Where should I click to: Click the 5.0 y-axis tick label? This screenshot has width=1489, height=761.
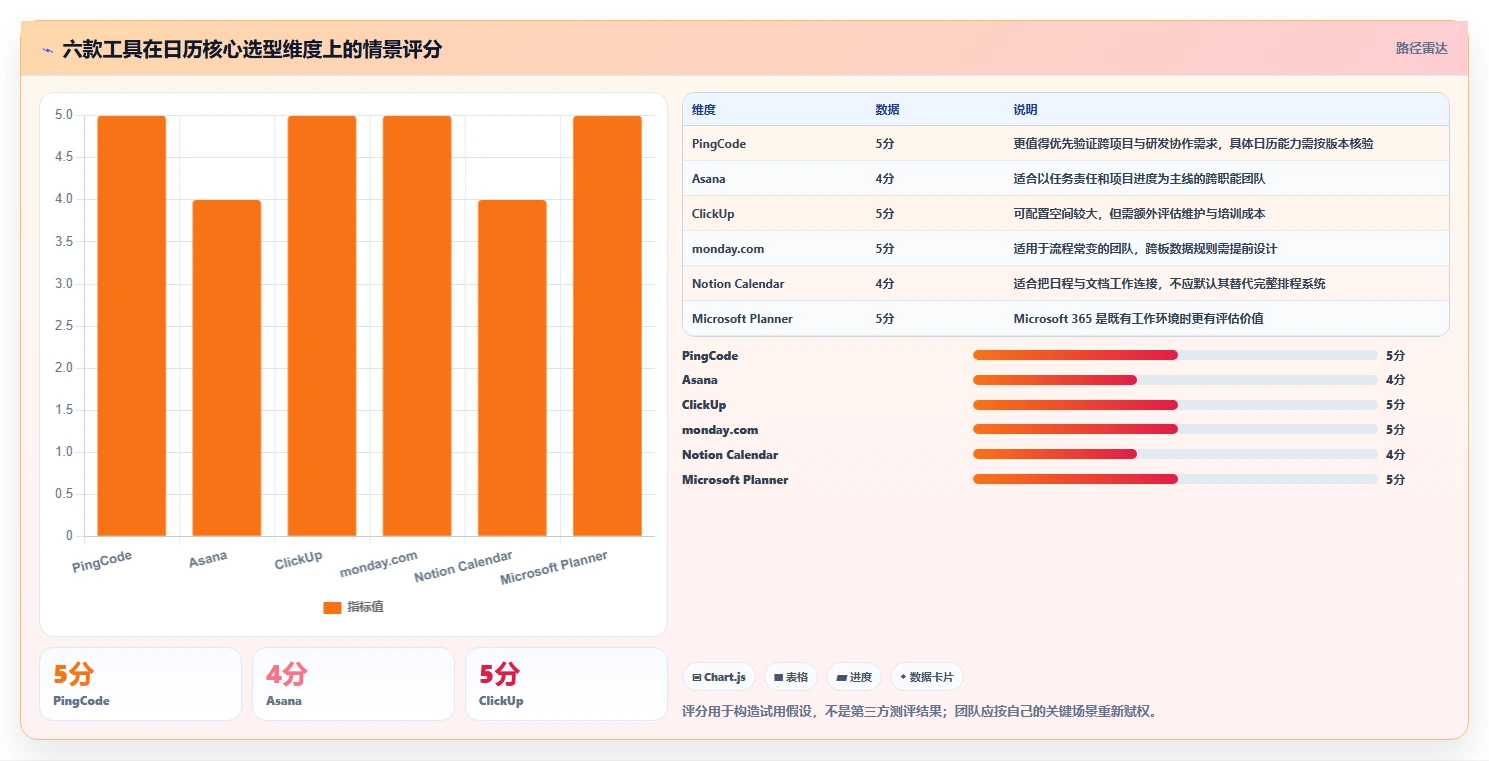[x=64, y=115]
